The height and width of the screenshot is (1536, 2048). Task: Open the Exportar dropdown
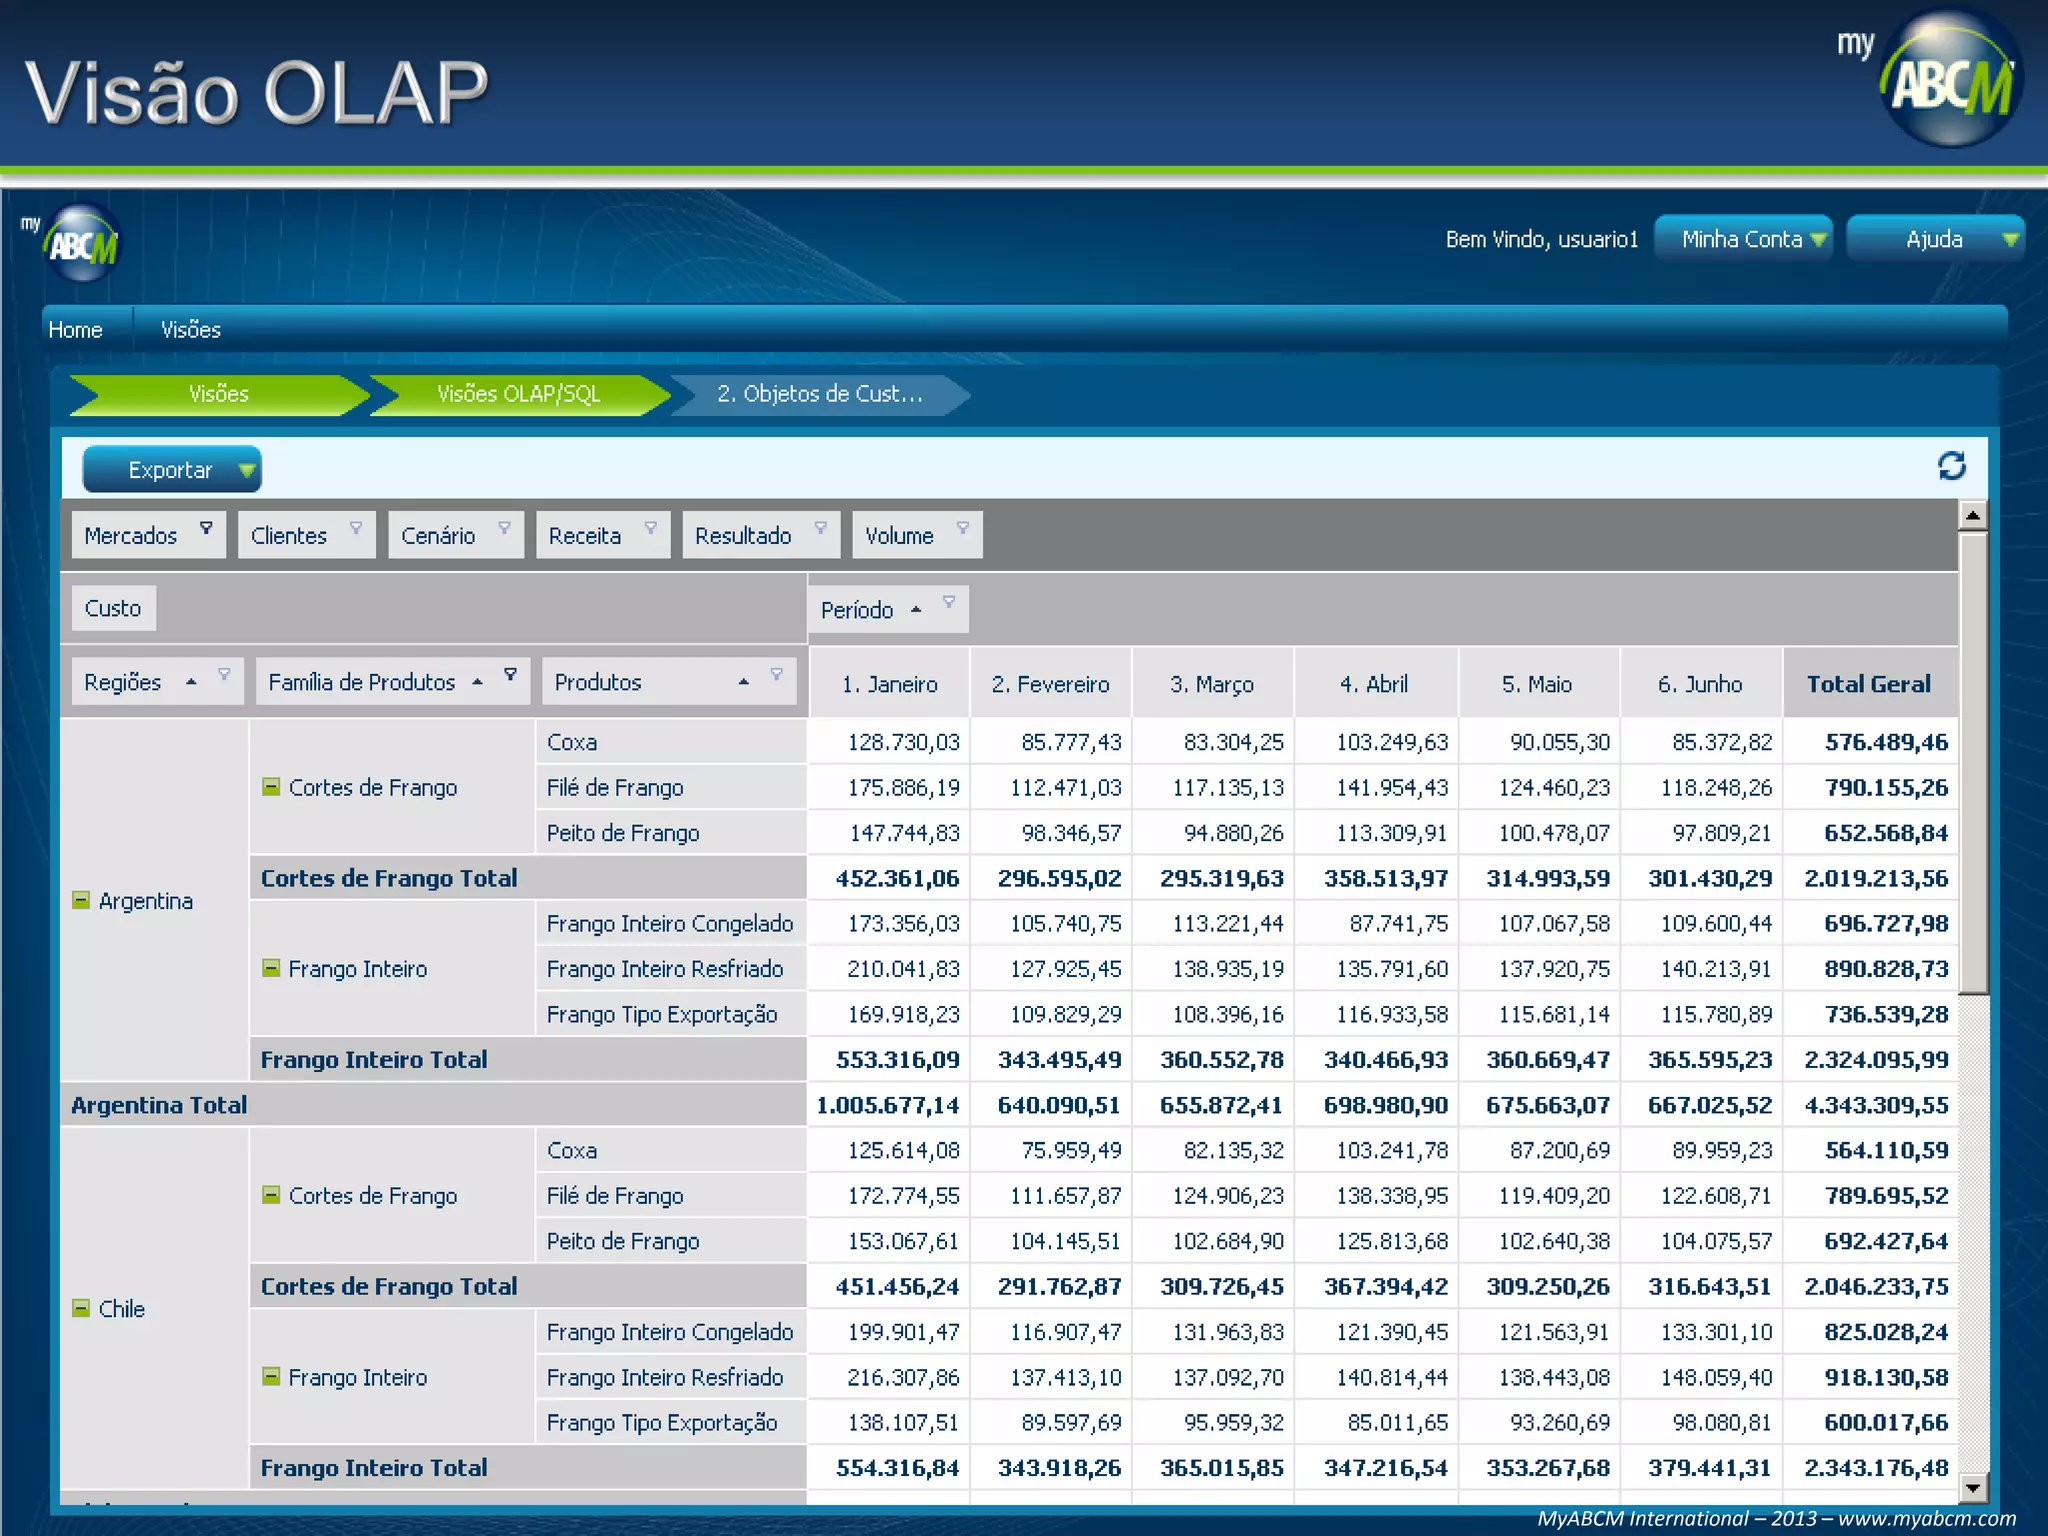(x=172, y=470)
